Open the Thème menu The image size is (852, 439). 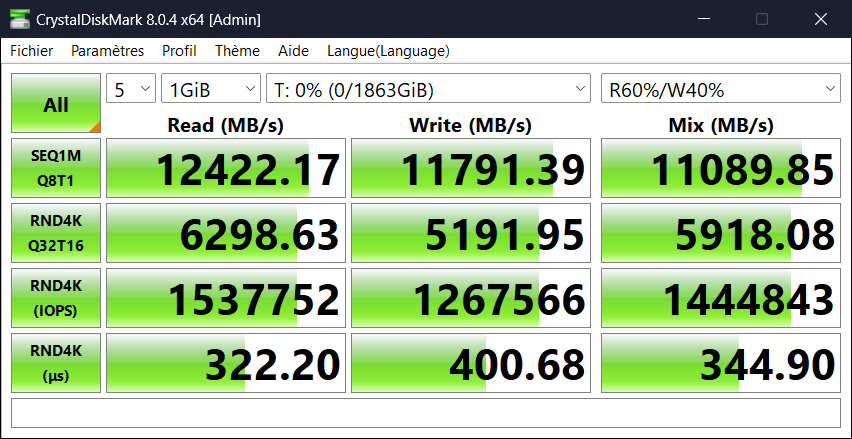tap(237, 51)
